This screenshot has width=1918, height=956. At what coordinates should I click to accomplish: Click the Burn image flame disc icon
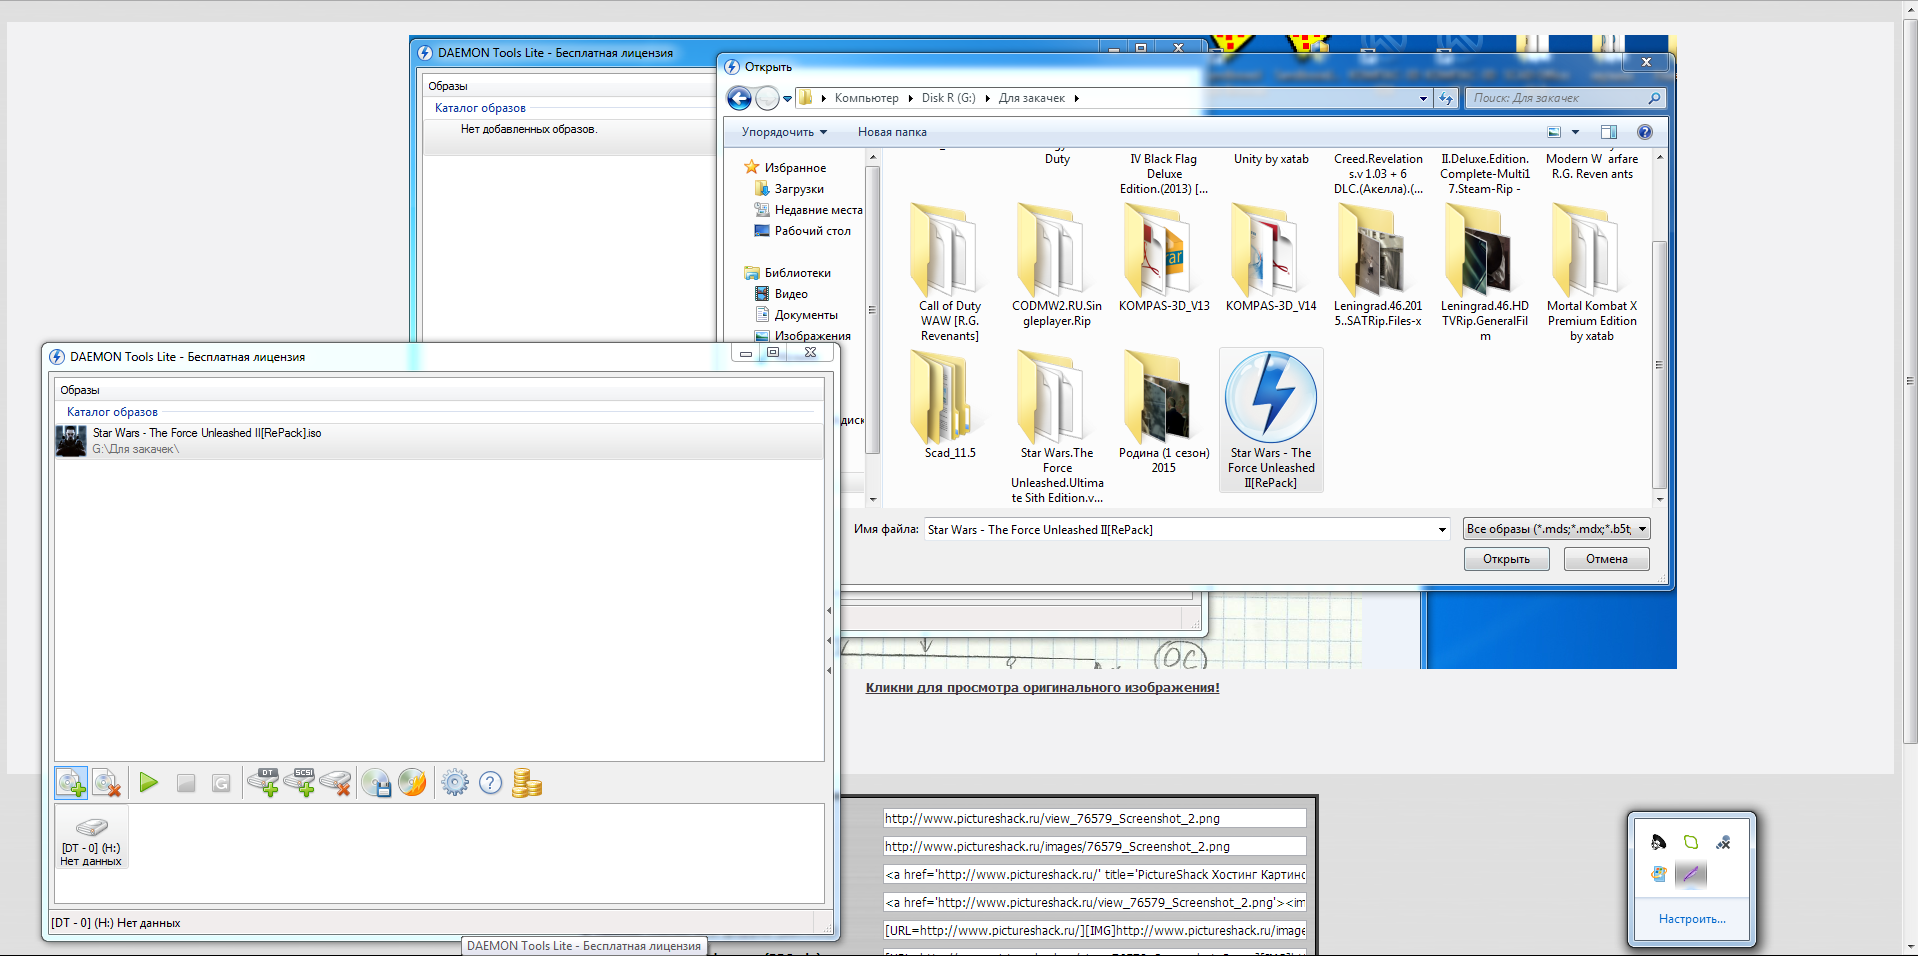pos(412,783)
